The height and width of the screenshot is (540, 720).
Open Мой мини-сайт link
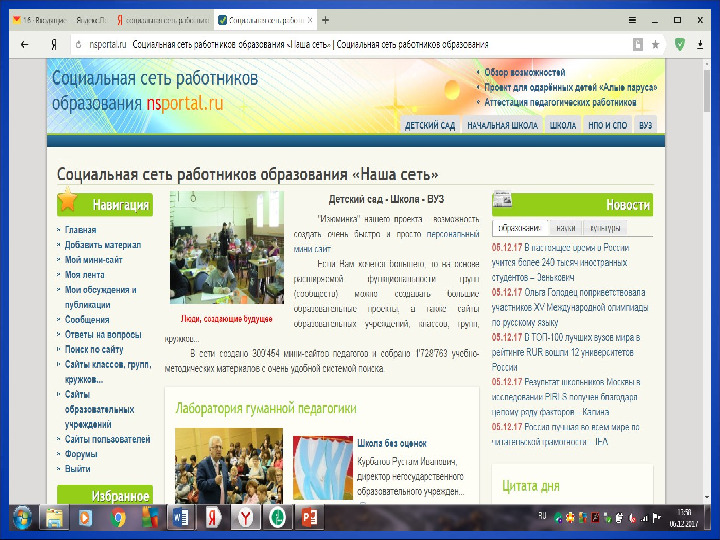pos(93,260)
